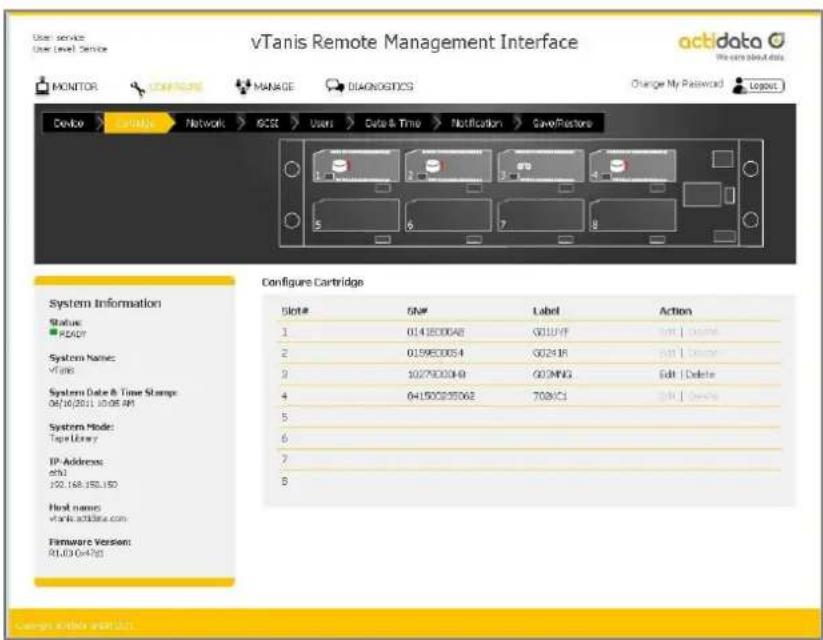The image size is (823, 640).
Task: Select cartridge slot 2 disk icon
Action: [x=433, y=166]
